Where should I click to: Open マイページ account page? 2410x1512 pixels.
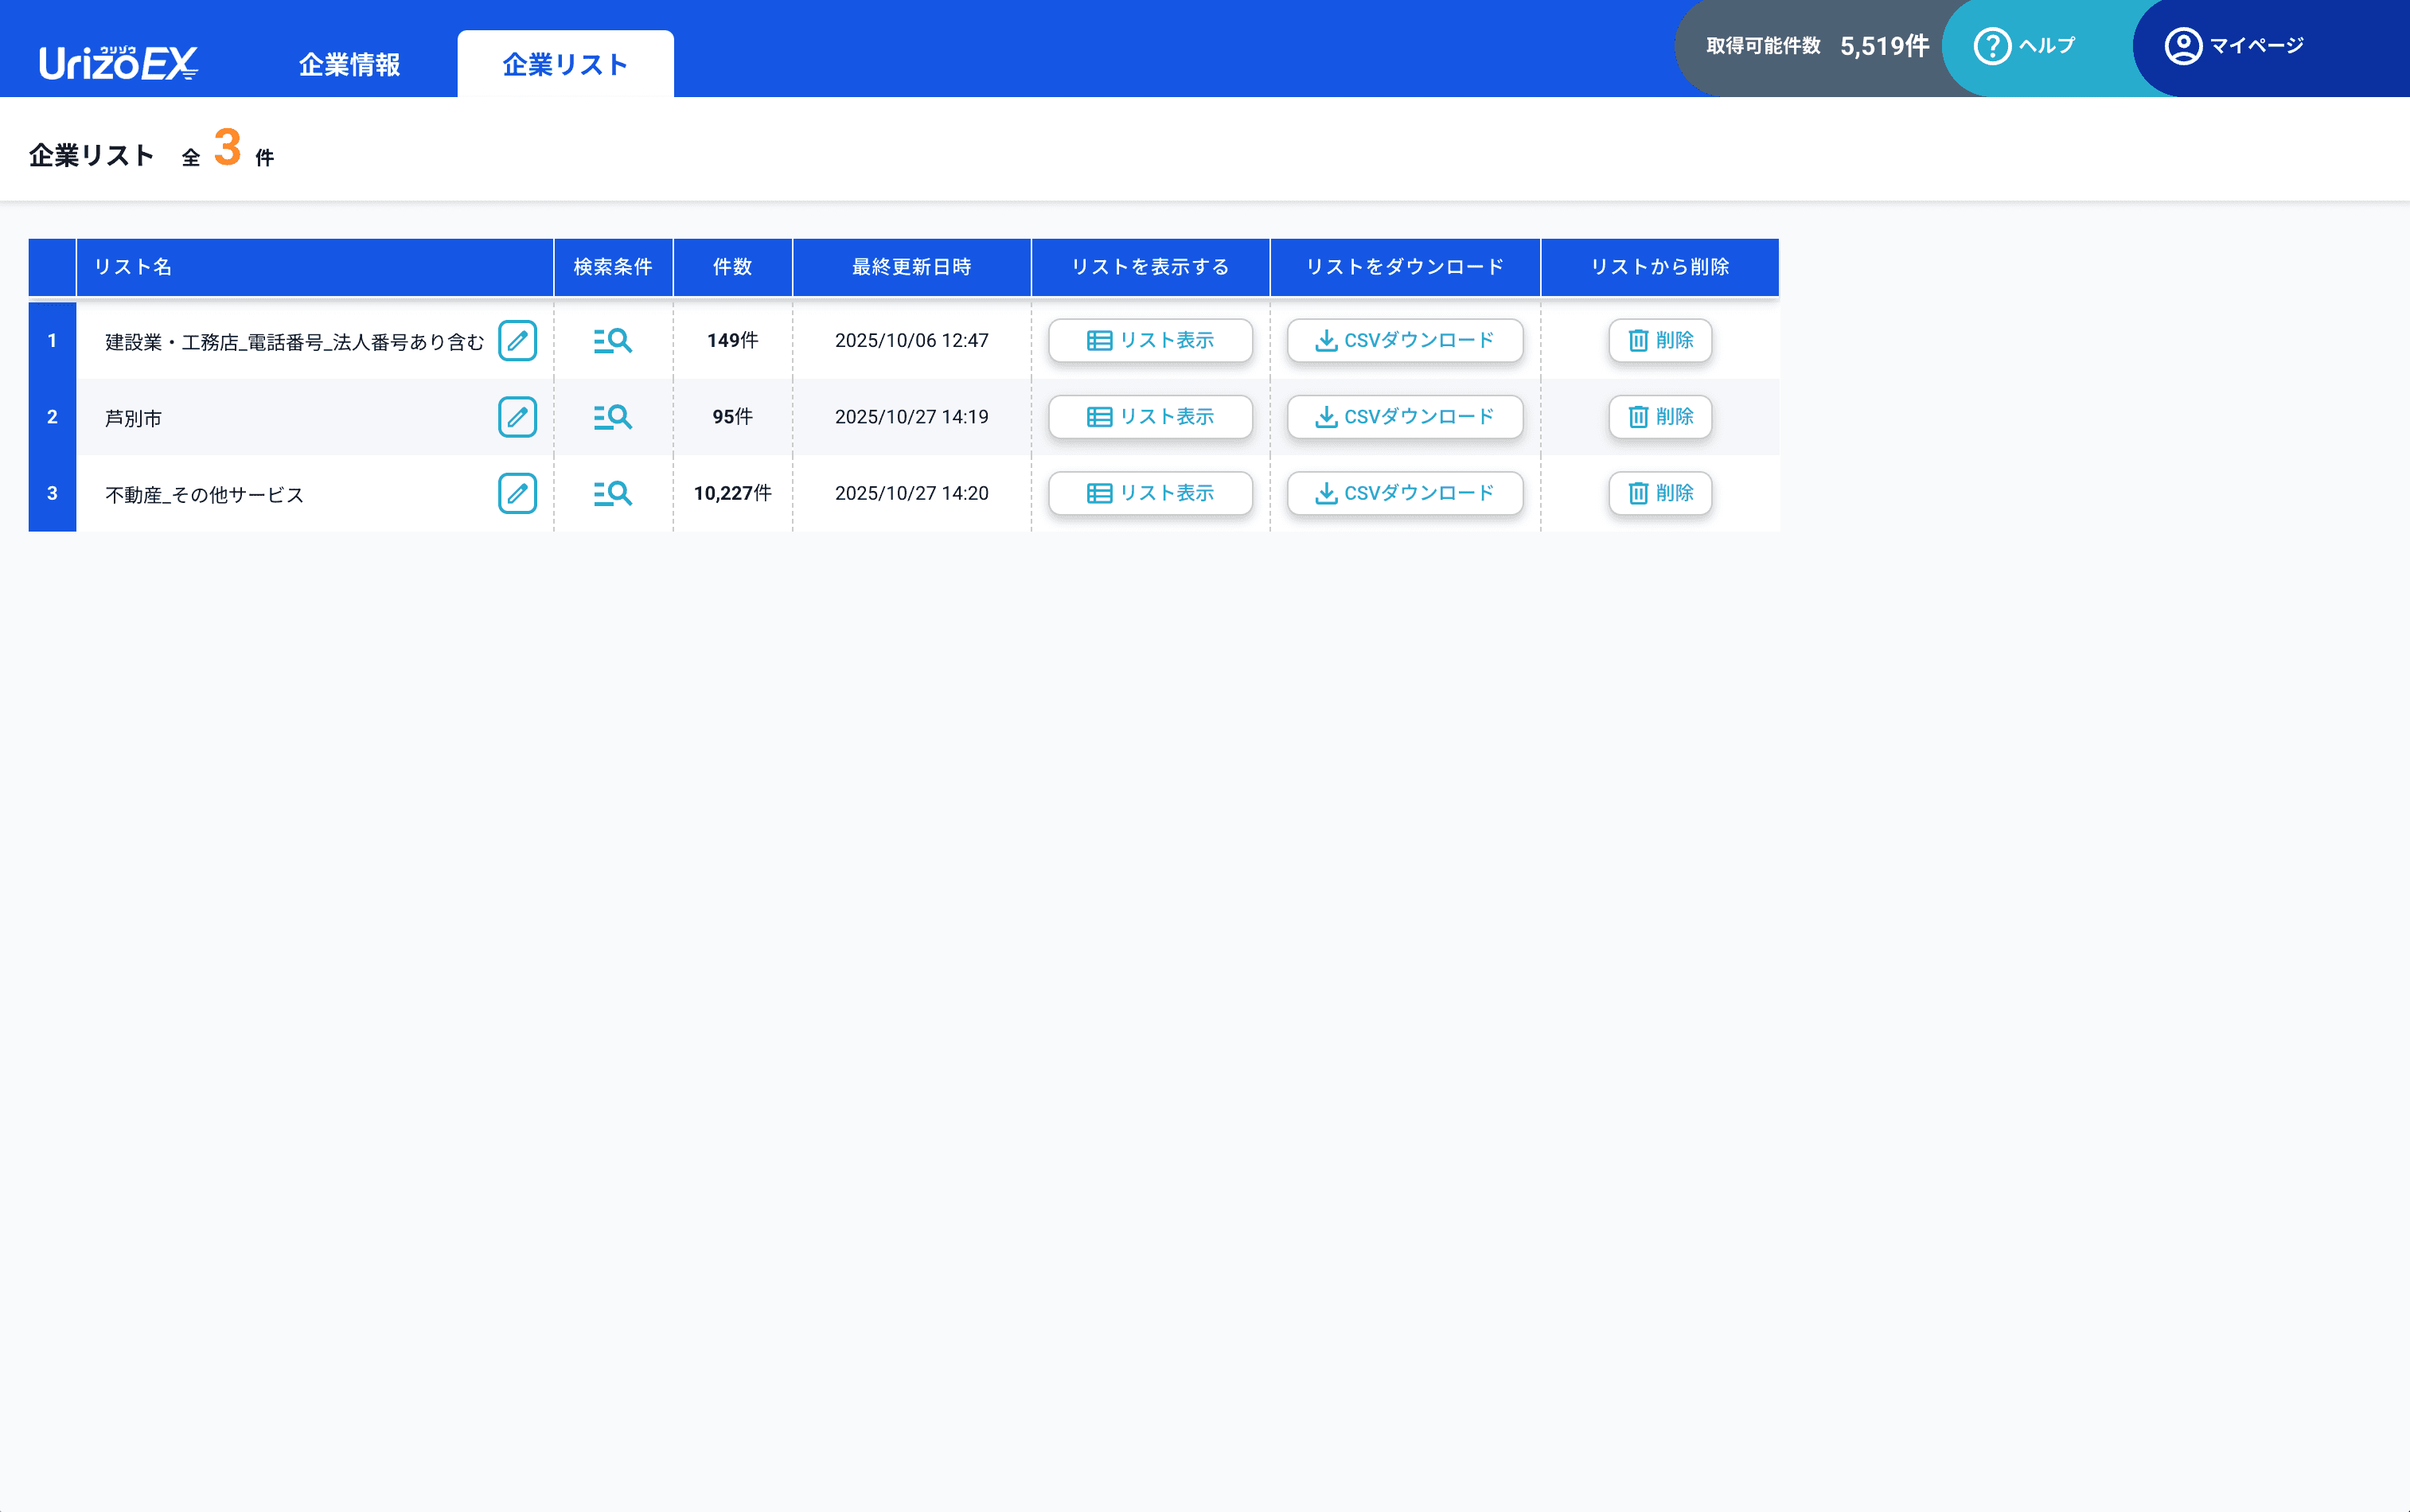tap(2234, 46)
